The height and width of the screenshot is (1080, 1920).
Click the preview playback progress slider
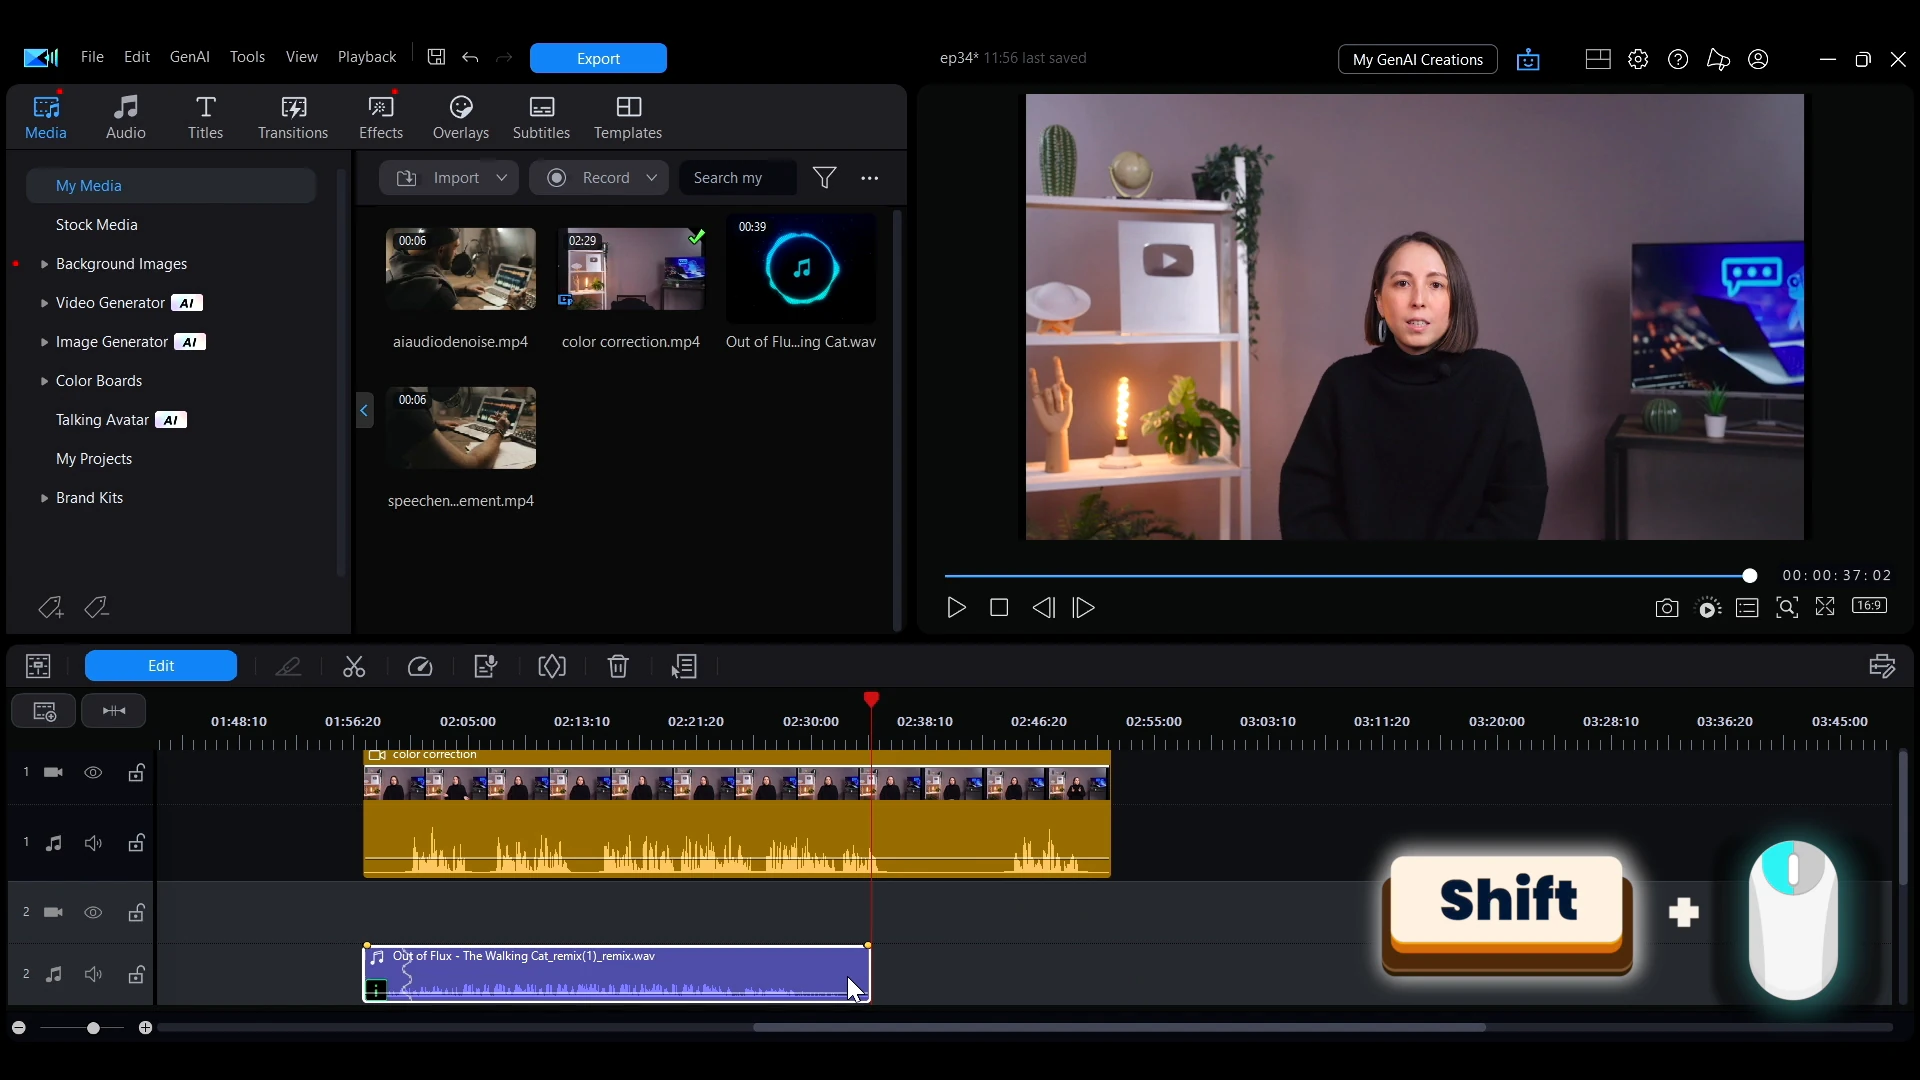click(1350, 576)
